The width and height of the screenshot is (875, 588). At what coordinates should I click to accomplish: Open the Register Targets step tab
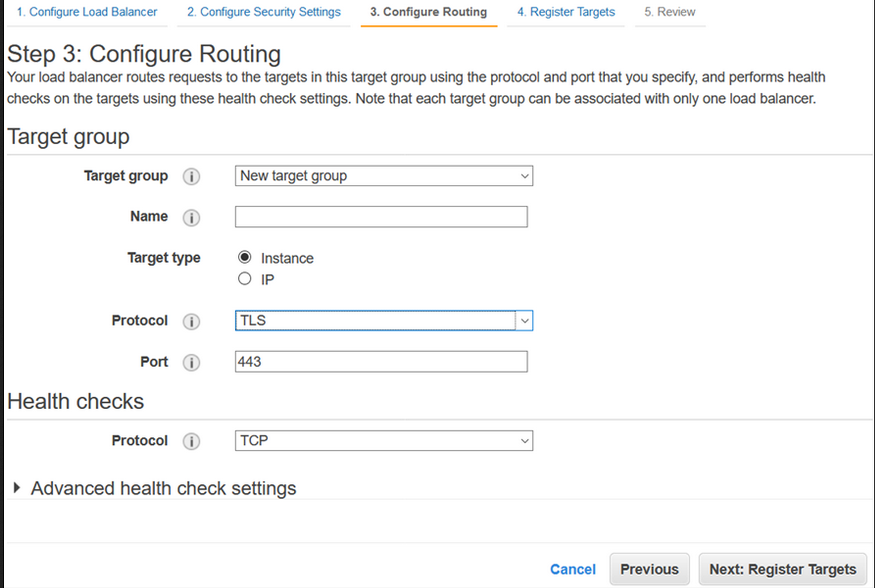566,12
